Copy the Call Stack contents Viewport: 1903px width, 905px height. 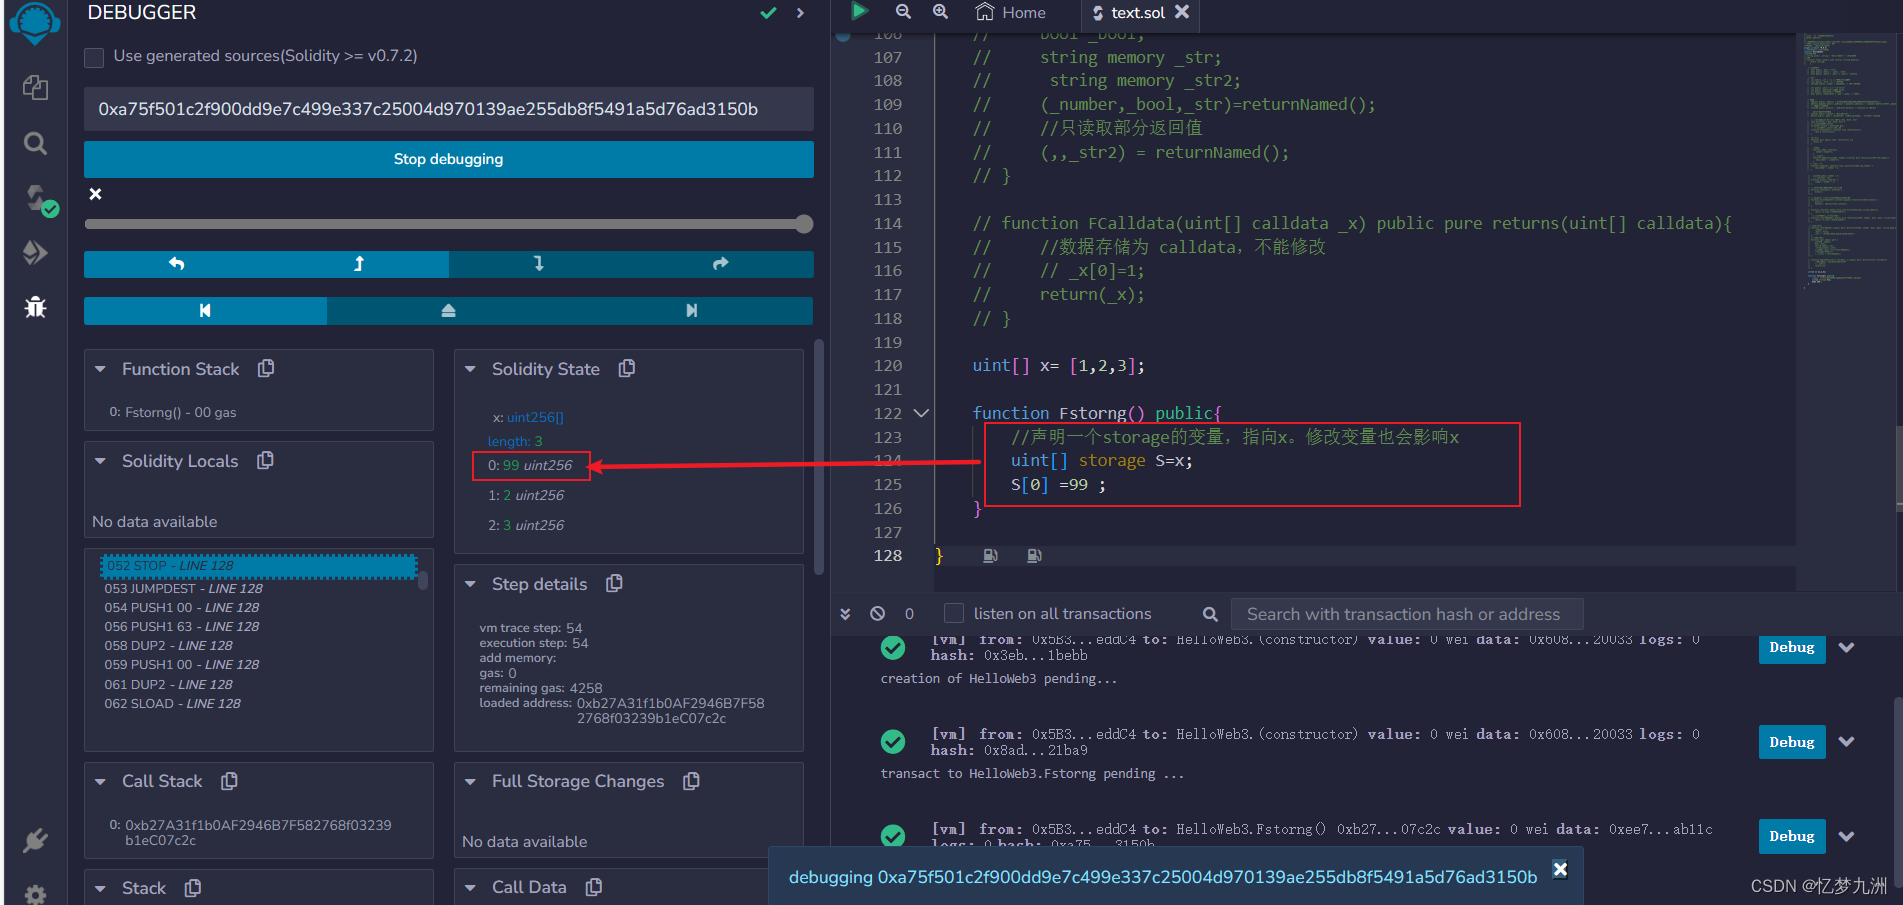(x=229, y=781)
